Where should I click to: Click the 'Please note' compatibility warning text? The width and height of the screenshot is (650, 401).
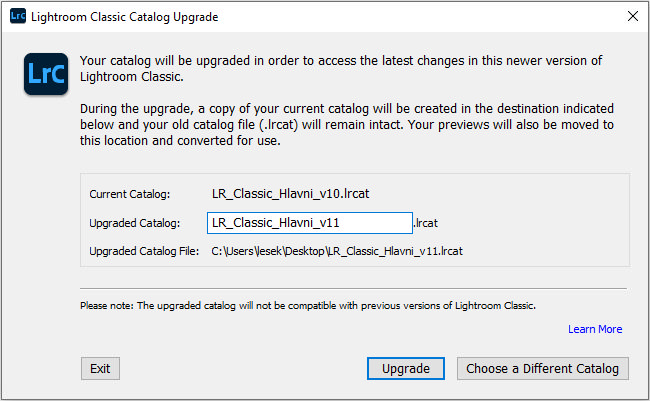tap(308, 306)
